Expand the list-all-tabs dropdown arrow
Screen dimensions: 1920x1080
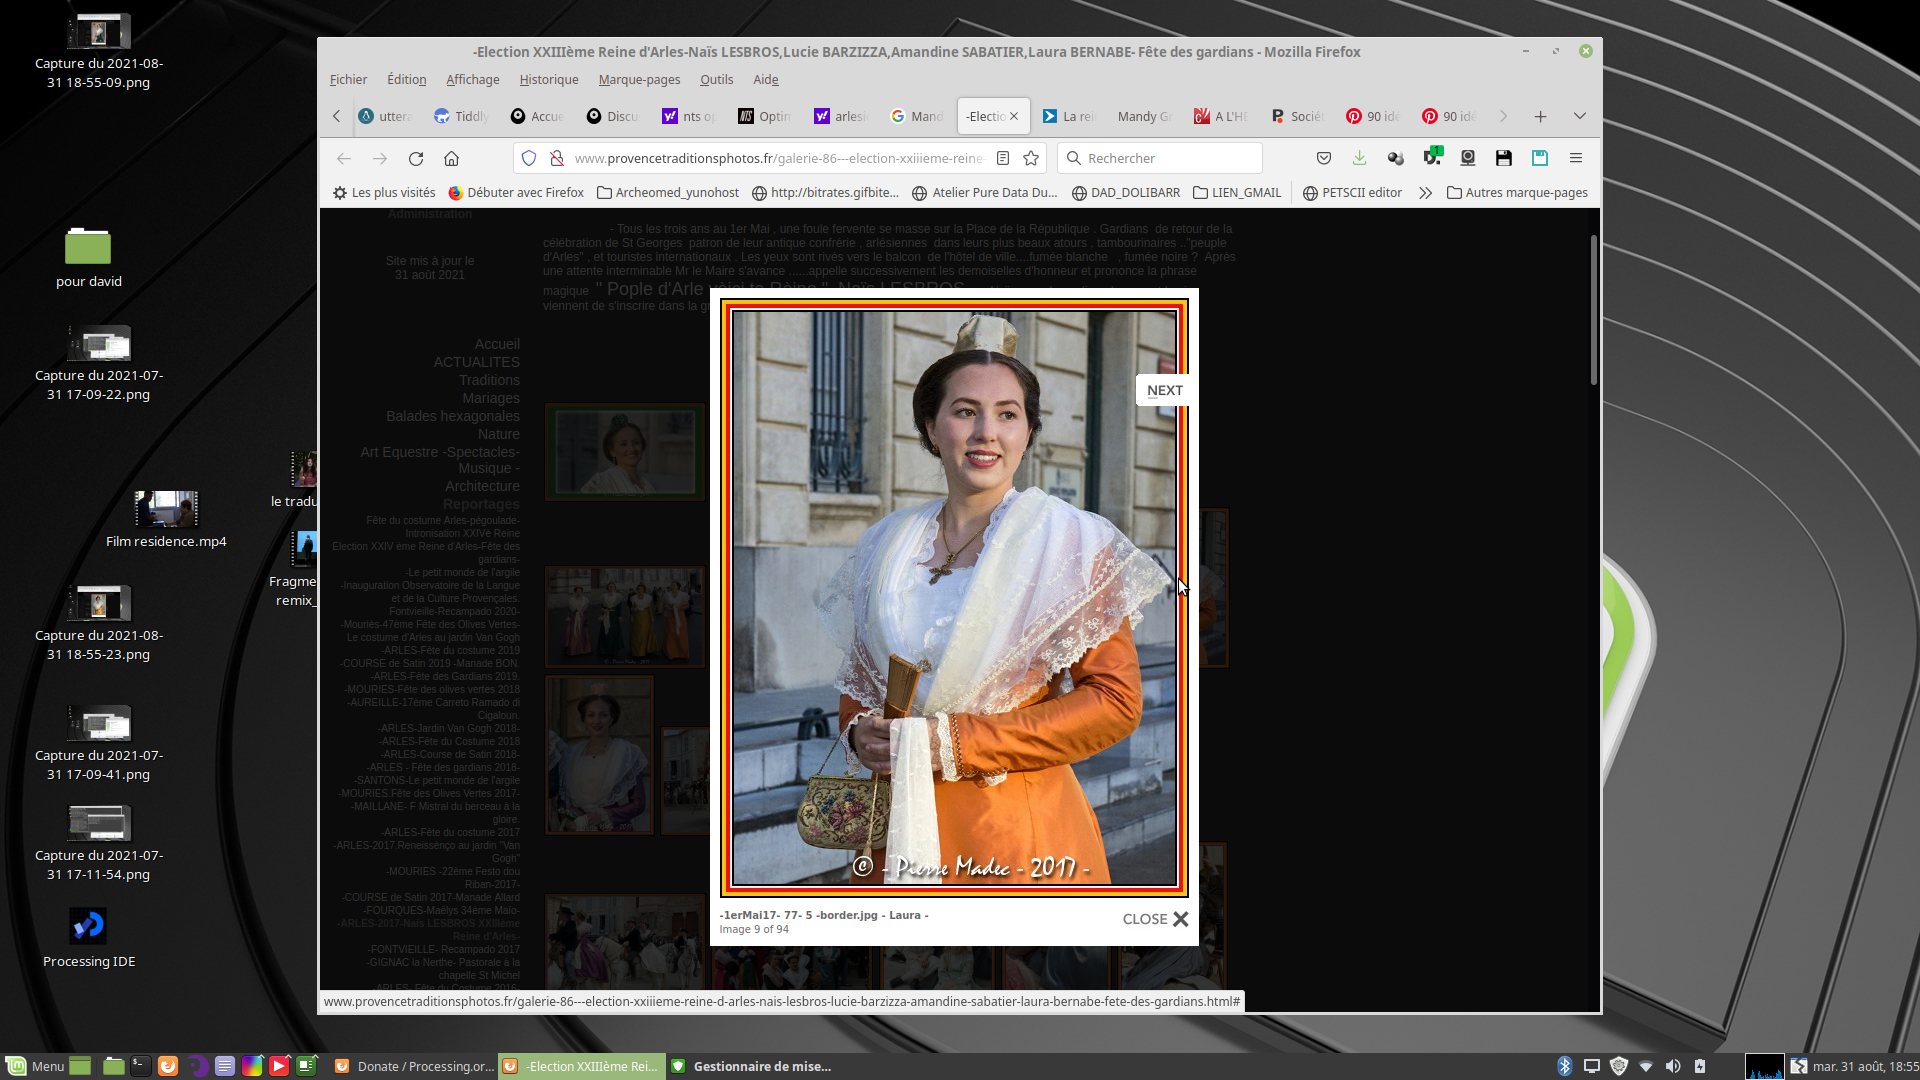point(1580,117)
